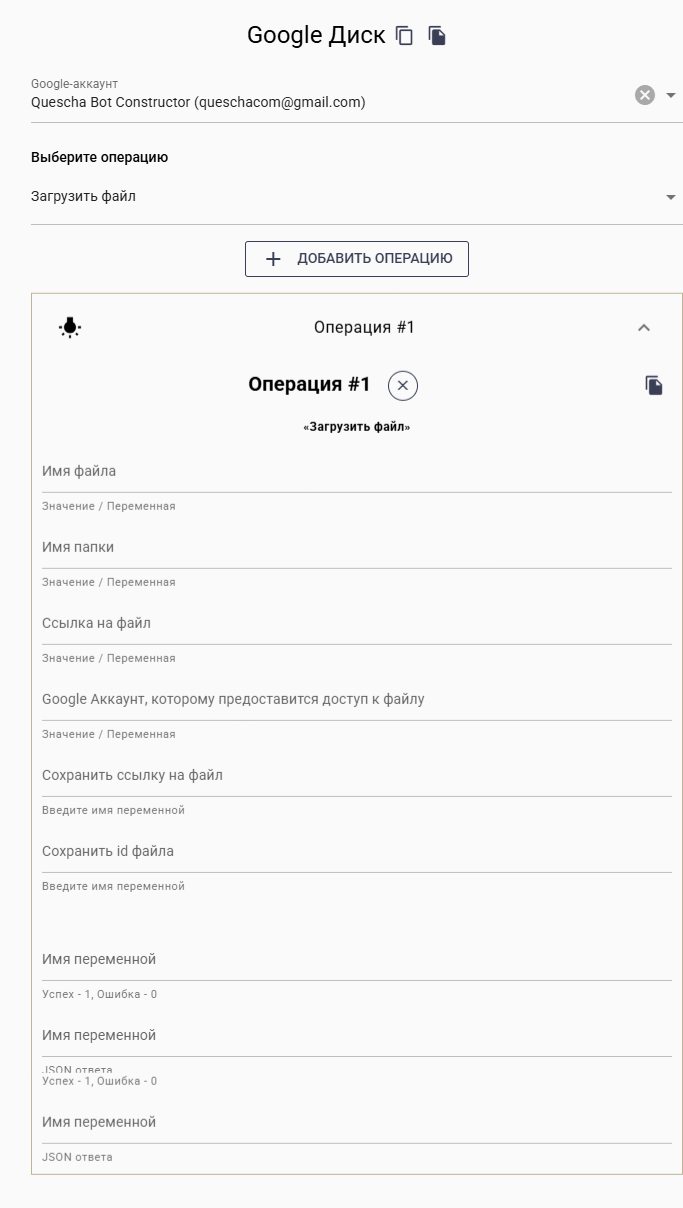The width and height of the screenshot is (683, 1208).
Task: Click the copy icon beside Google Диск title
Action: 405,36
